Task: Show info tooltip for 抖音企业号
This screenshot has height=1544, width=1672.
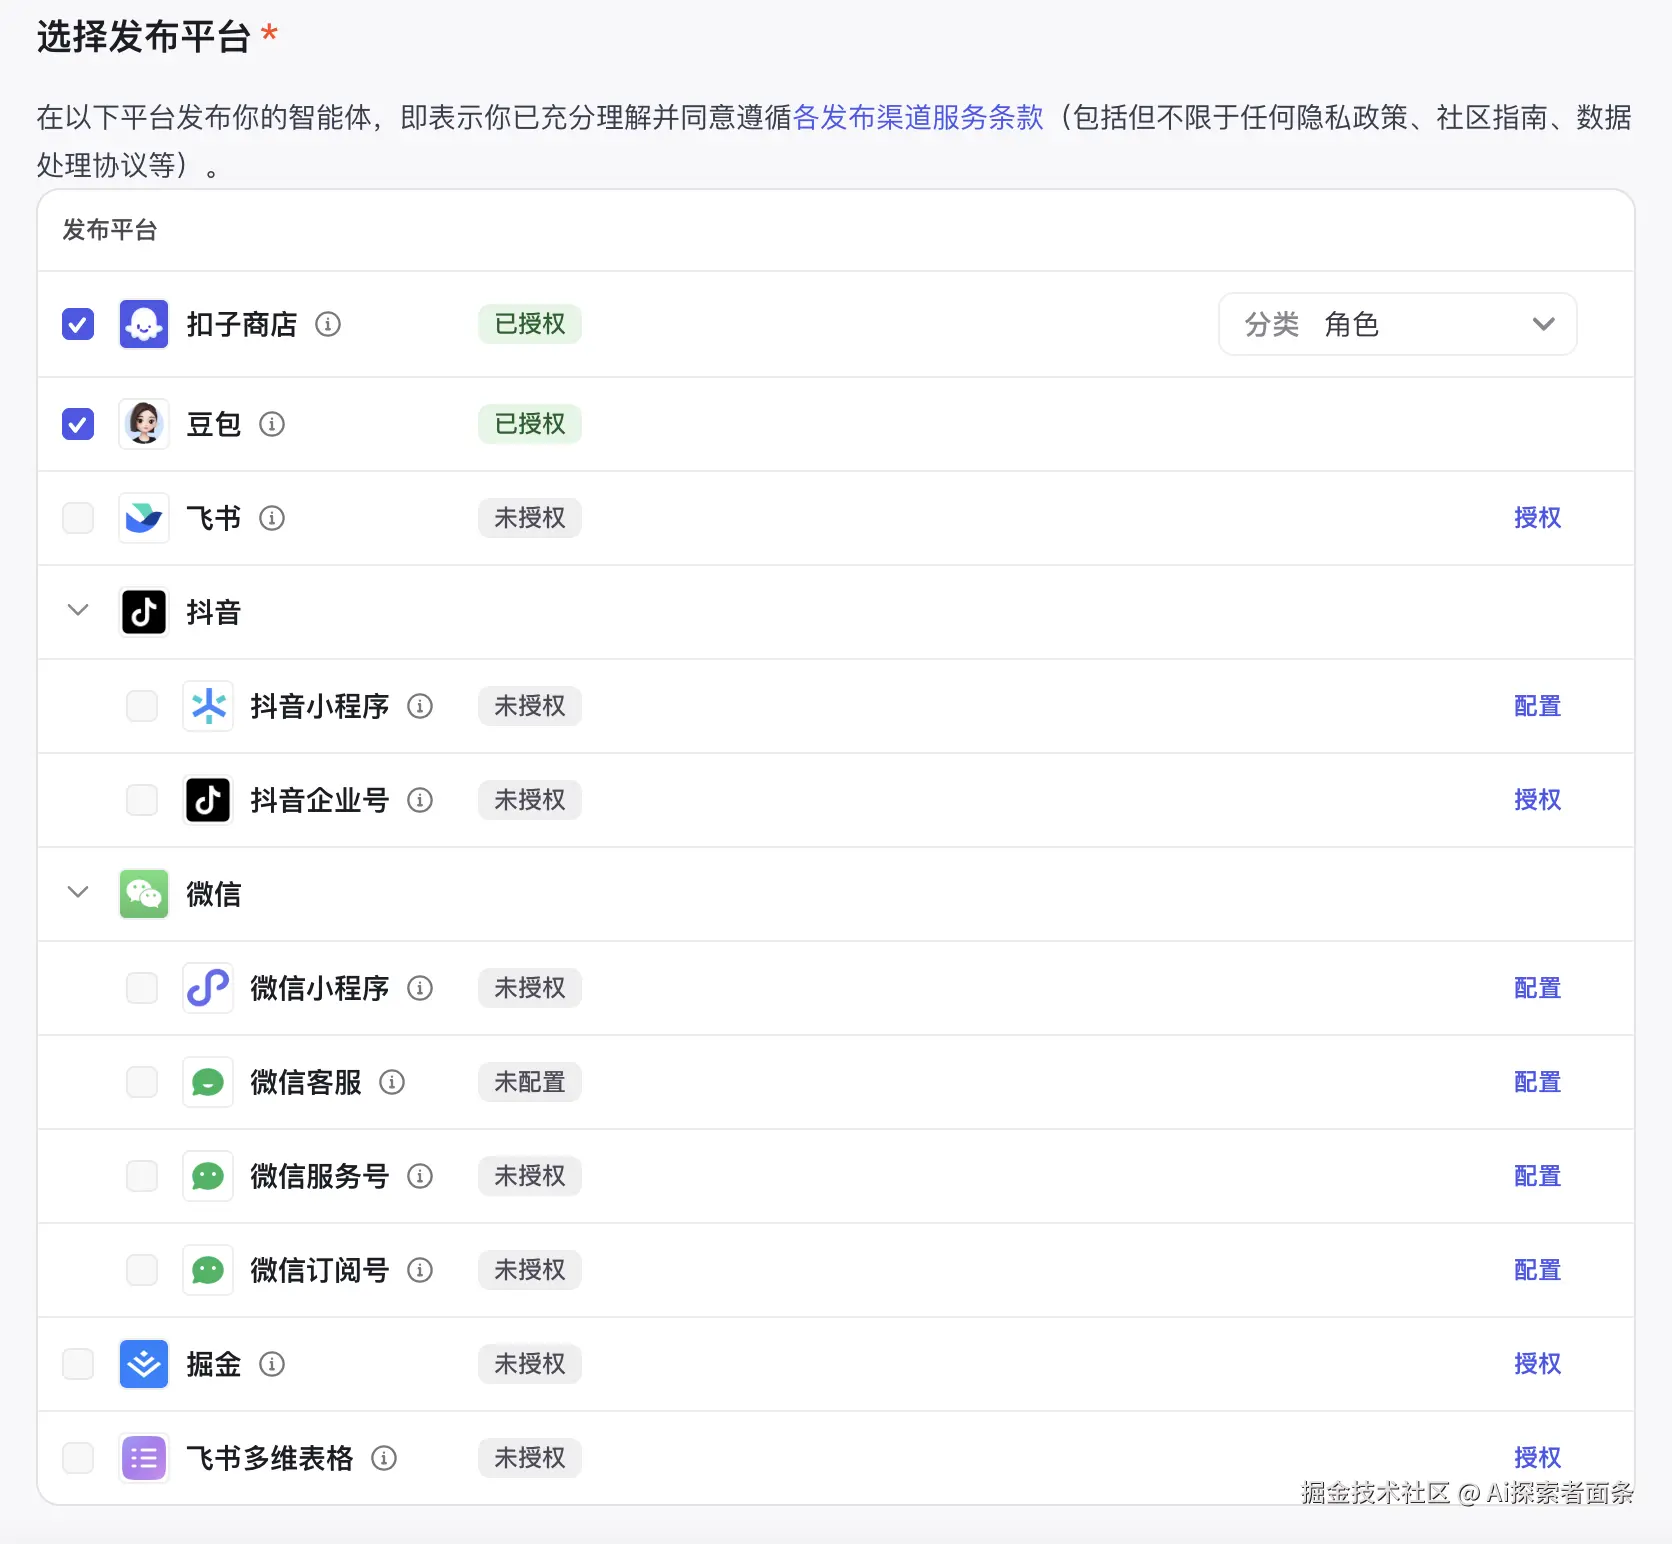Action: click(x=420, y=800)
